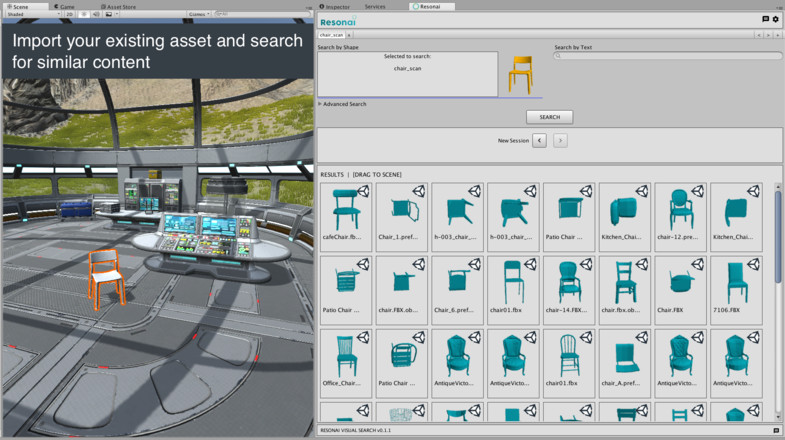Switch to the Game tab
785x440 pixels.
64,7
